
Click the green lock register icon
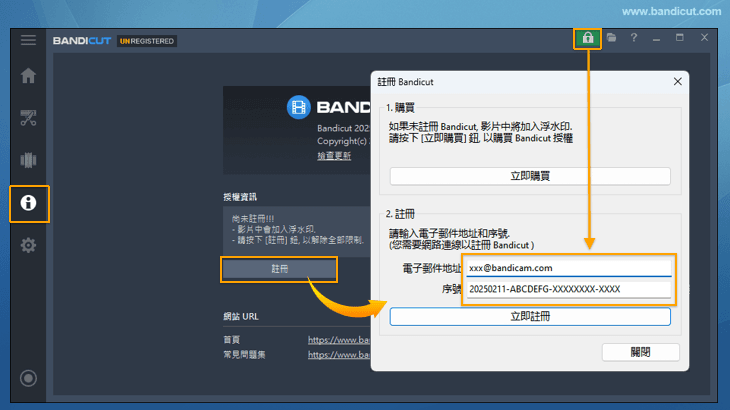coord(588,38)
